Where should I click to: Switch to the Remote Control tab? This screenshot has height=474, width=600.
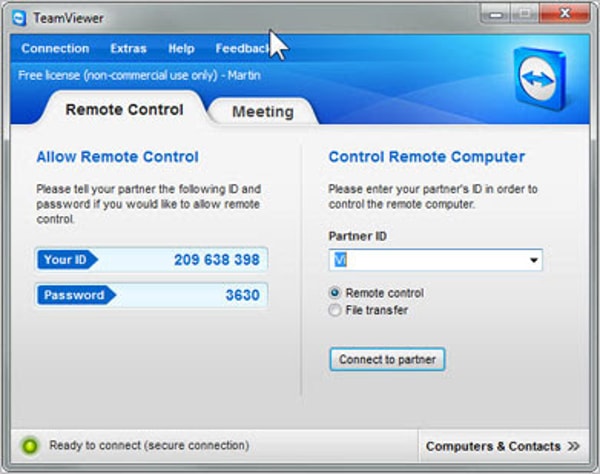124,110
